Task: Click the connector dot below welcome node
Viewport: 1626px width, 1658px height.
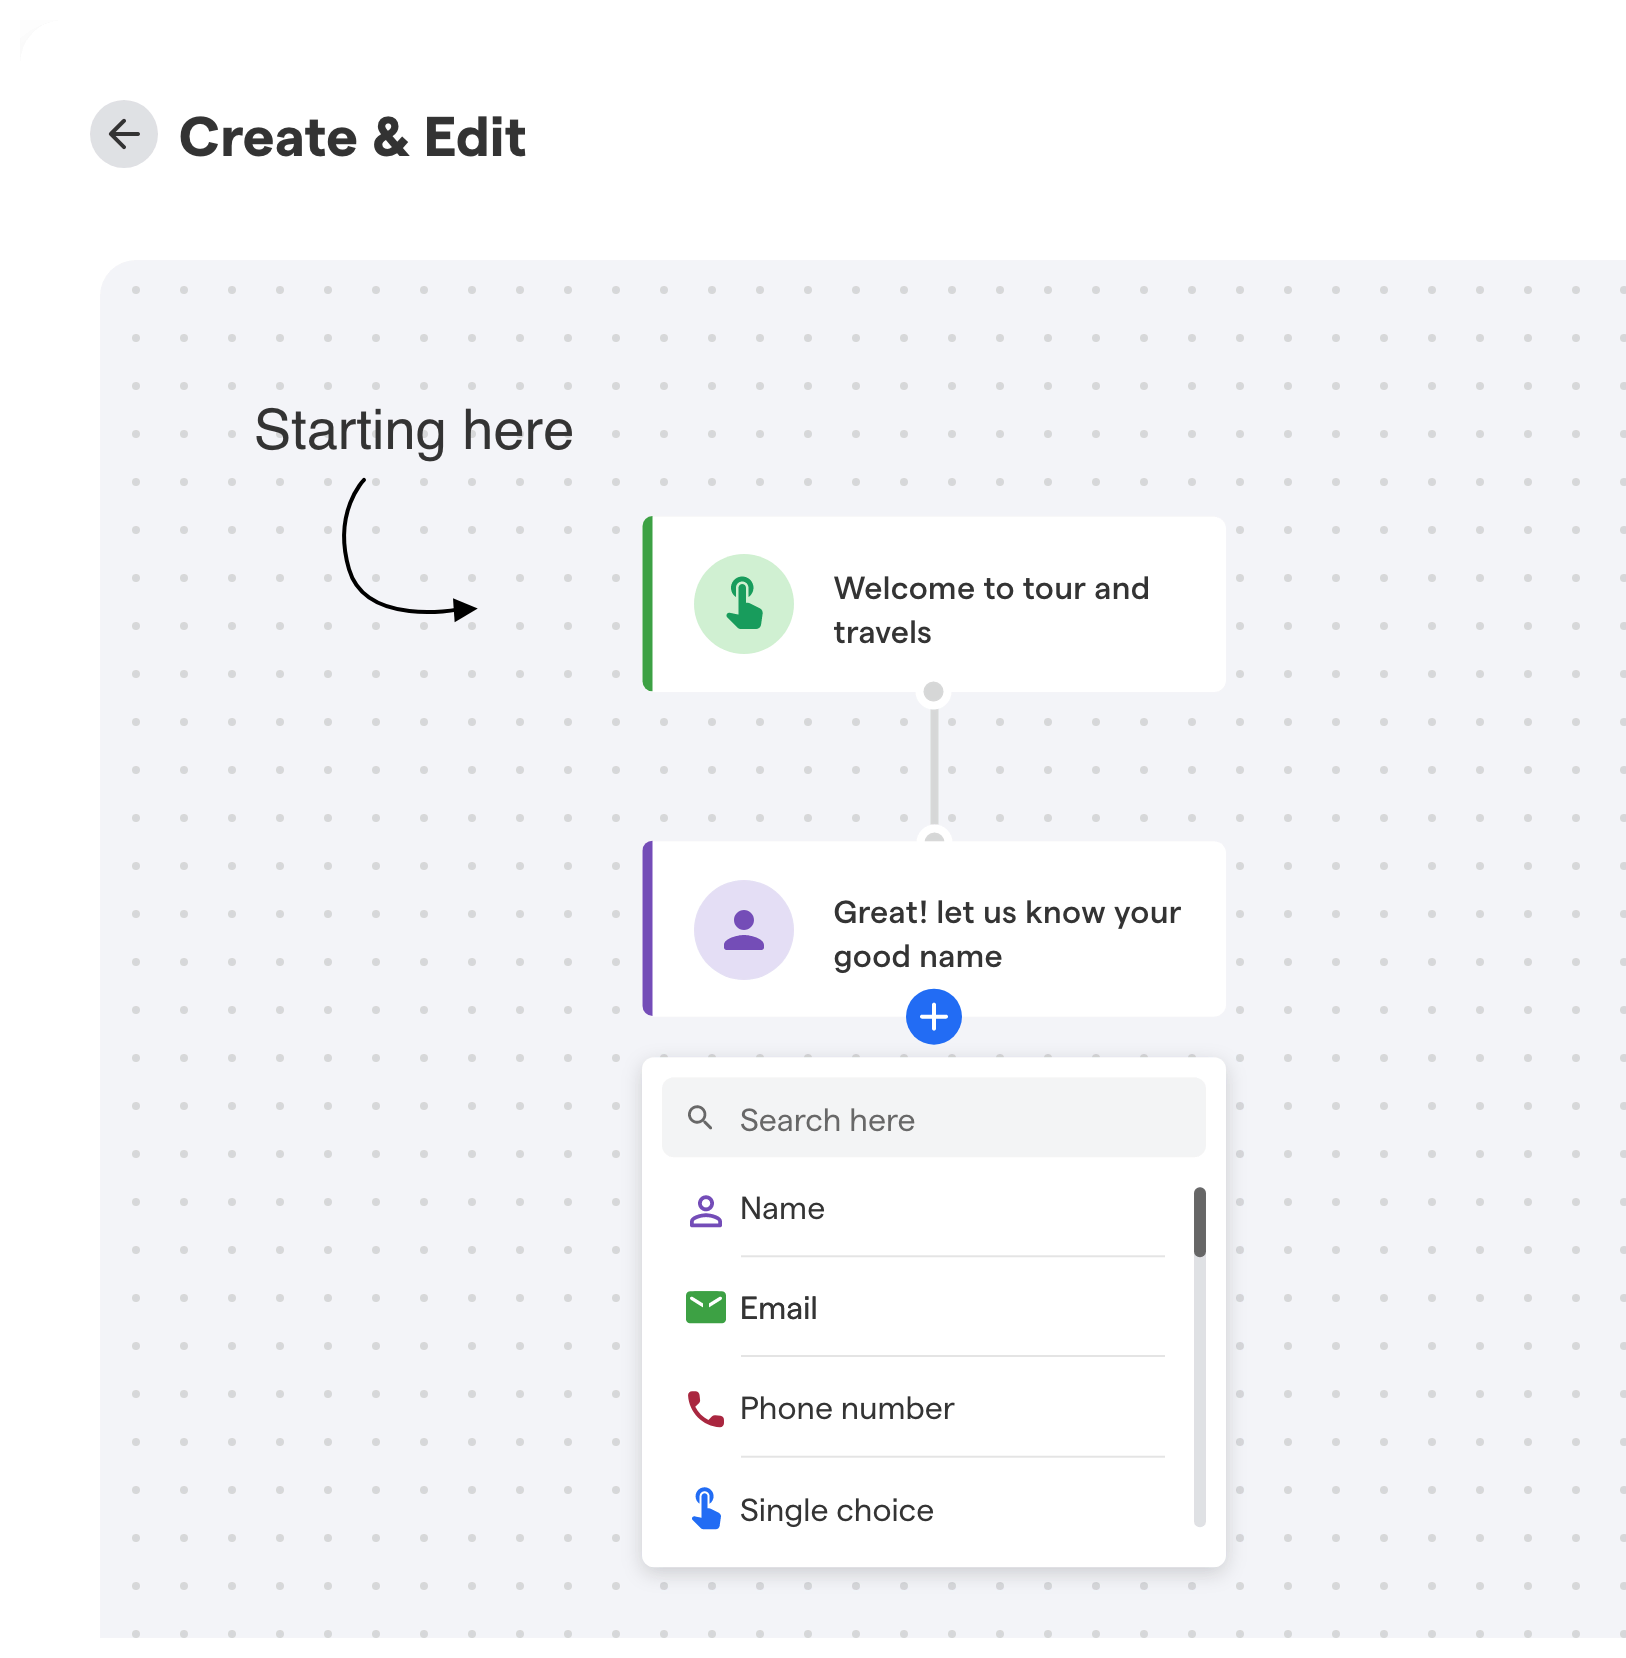Action: [x=933, y=690]
